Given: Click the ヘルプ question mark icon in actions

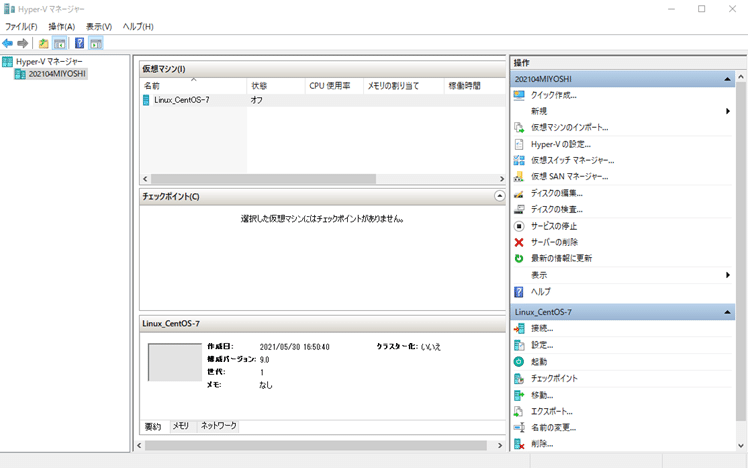Looking at the screenshot, I should [x=519, y=291].
